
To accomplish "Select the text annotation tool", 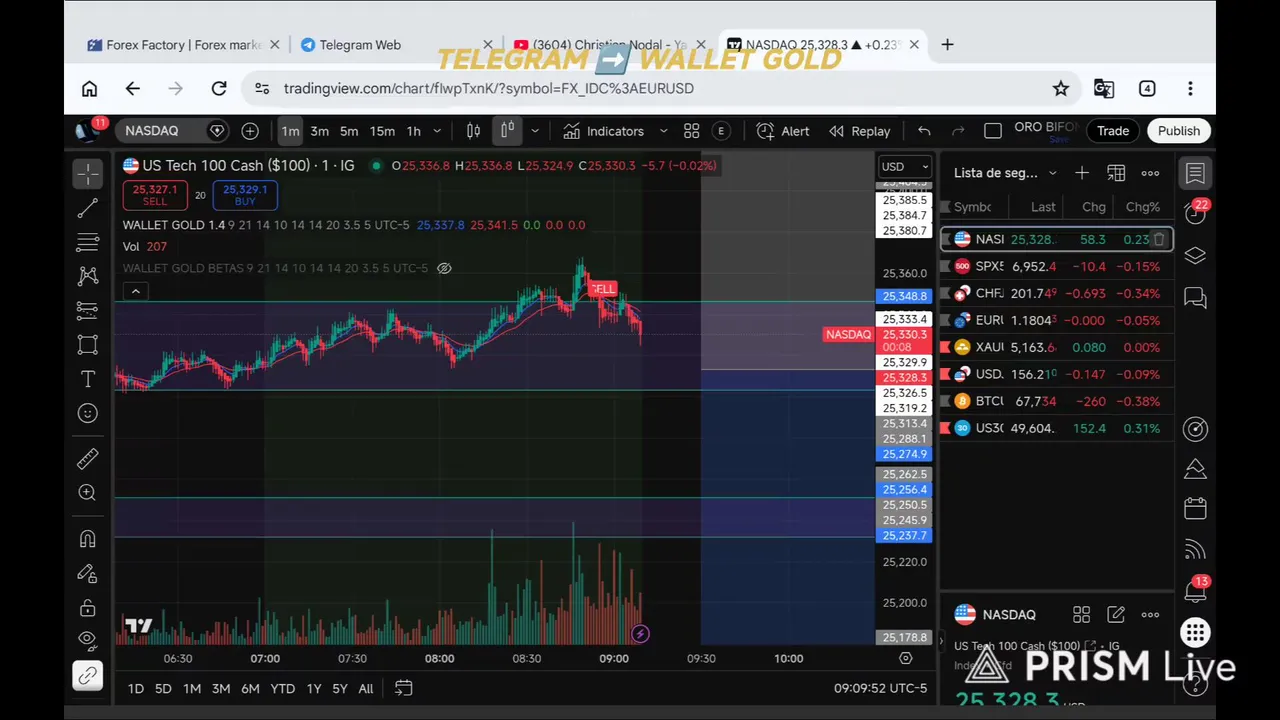I will point(88,379).
